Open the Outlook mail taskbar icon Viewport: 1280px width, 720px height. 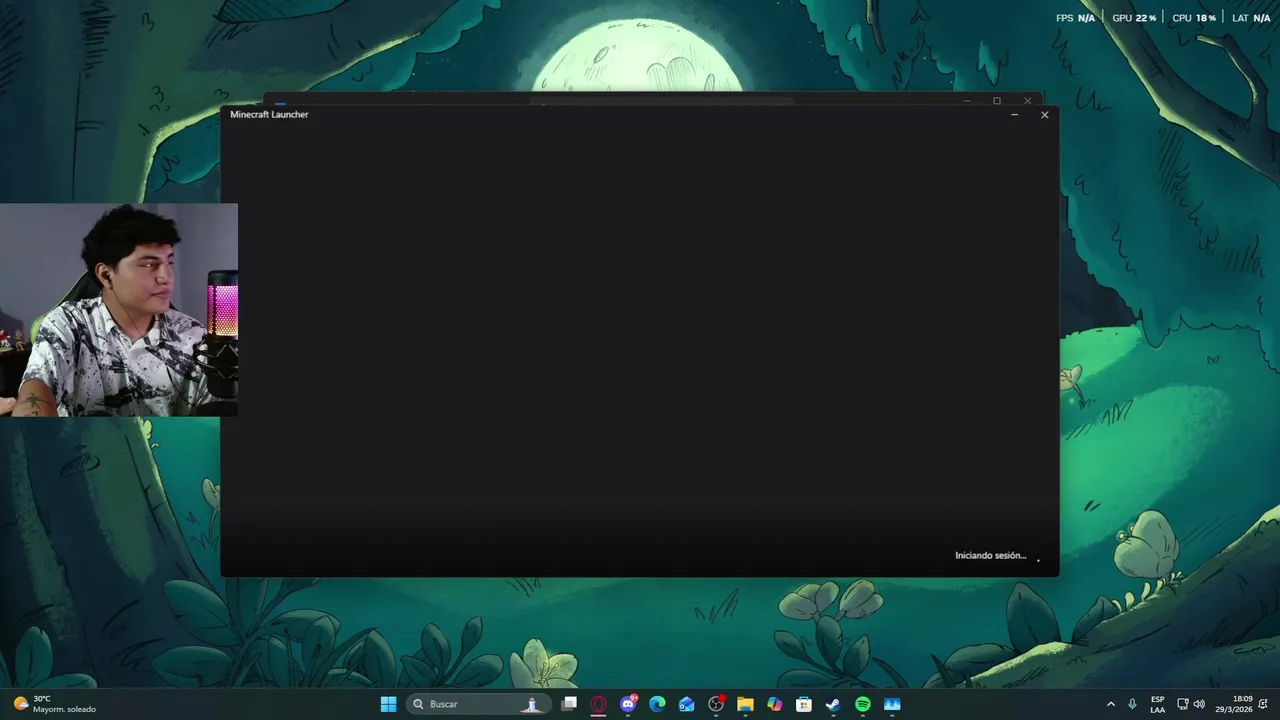point(686,704)
